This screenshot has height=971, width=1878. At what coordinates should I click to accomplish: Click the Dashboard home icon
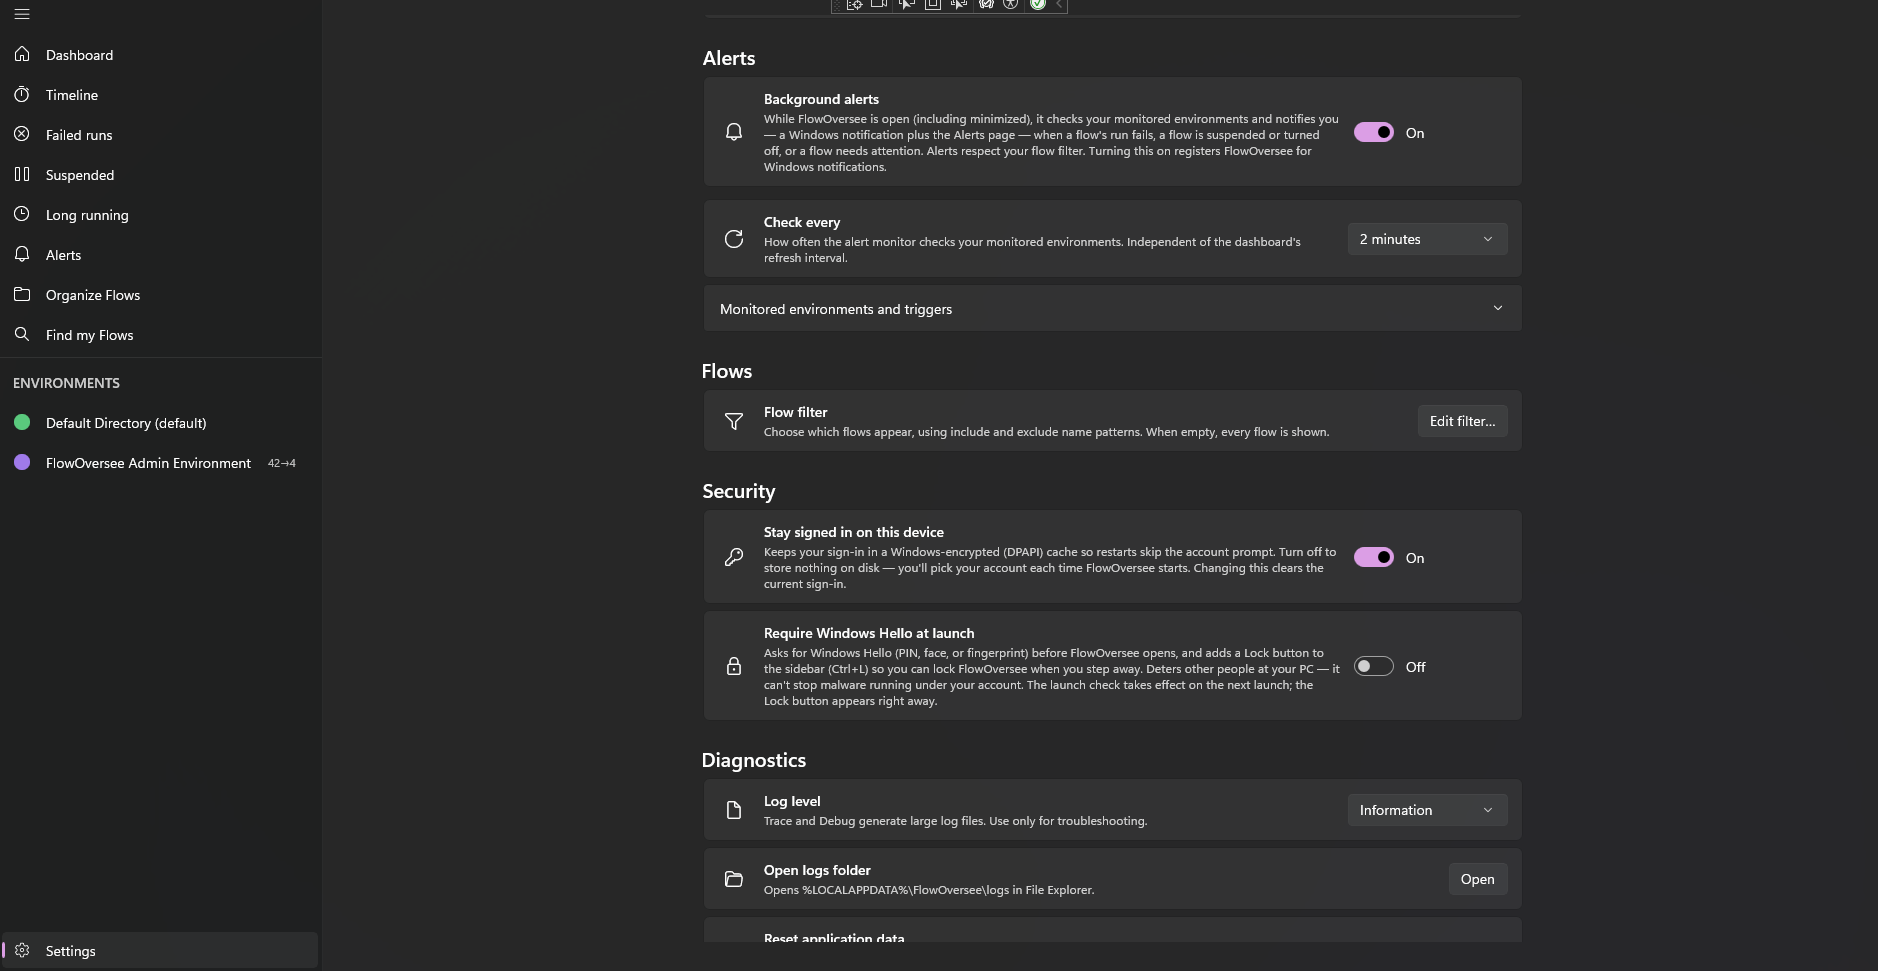(22, 54)
